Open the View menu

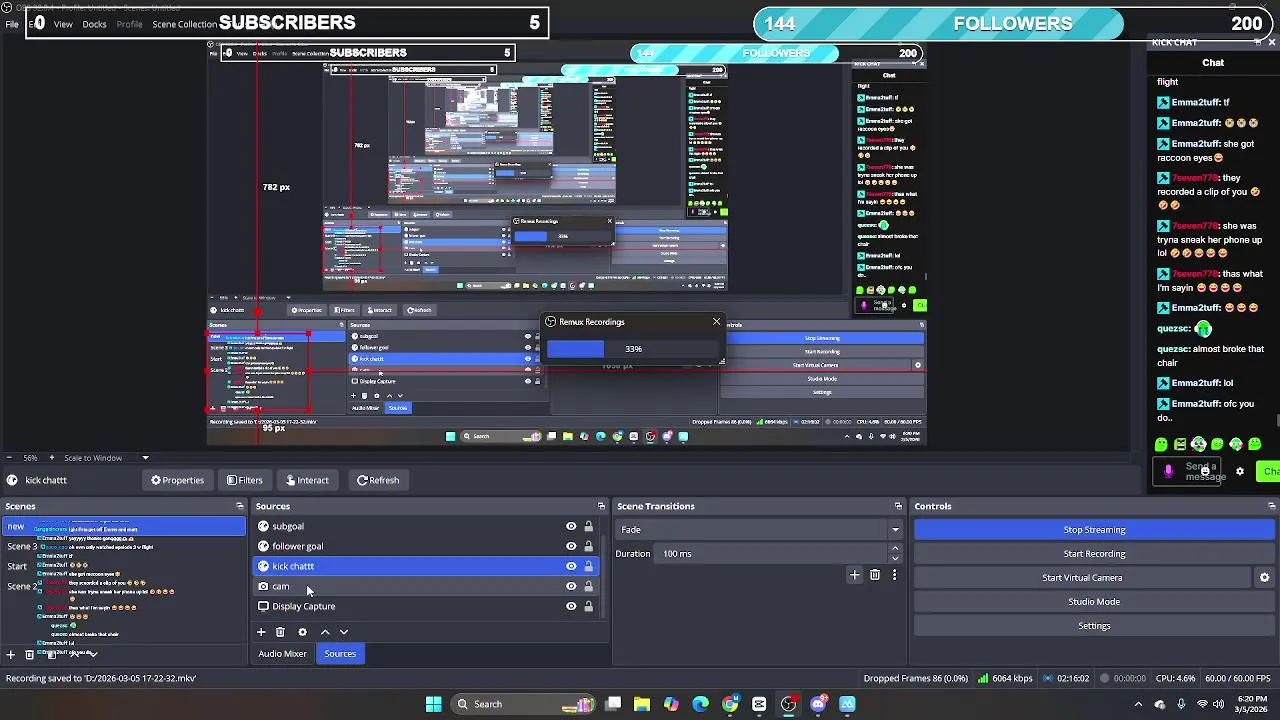point(63,24)
